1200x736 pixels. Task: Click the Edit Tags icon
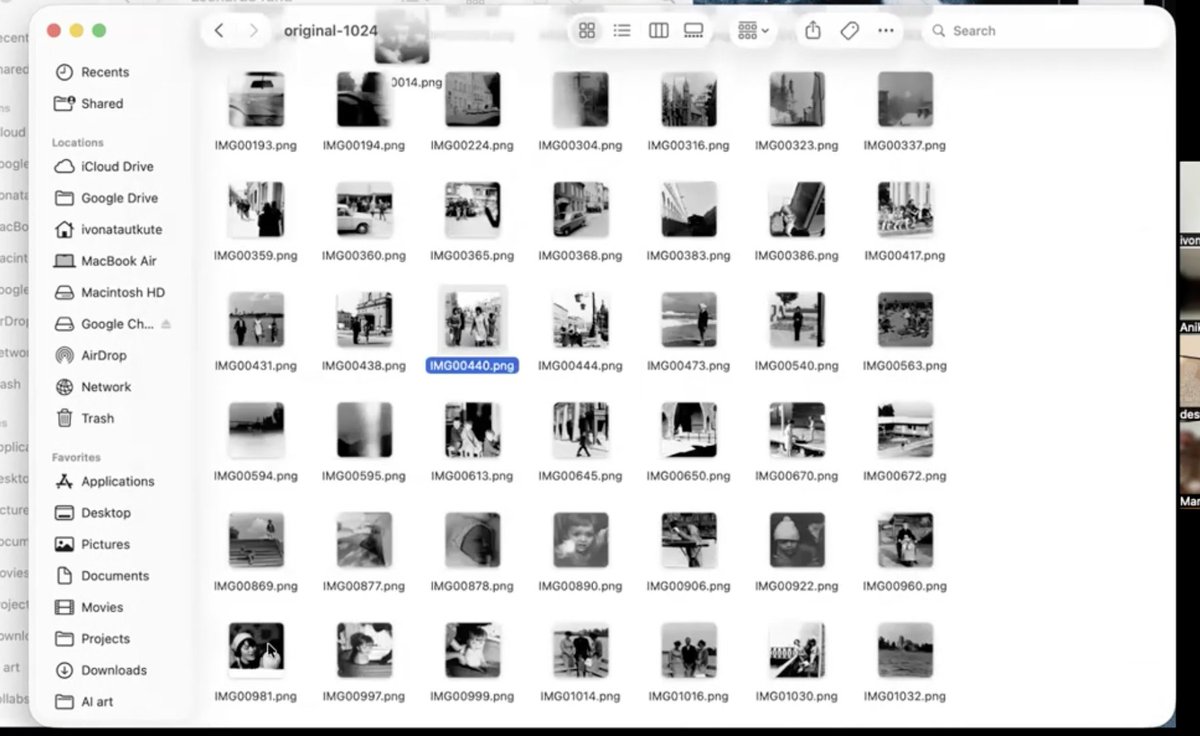(849, 31)
